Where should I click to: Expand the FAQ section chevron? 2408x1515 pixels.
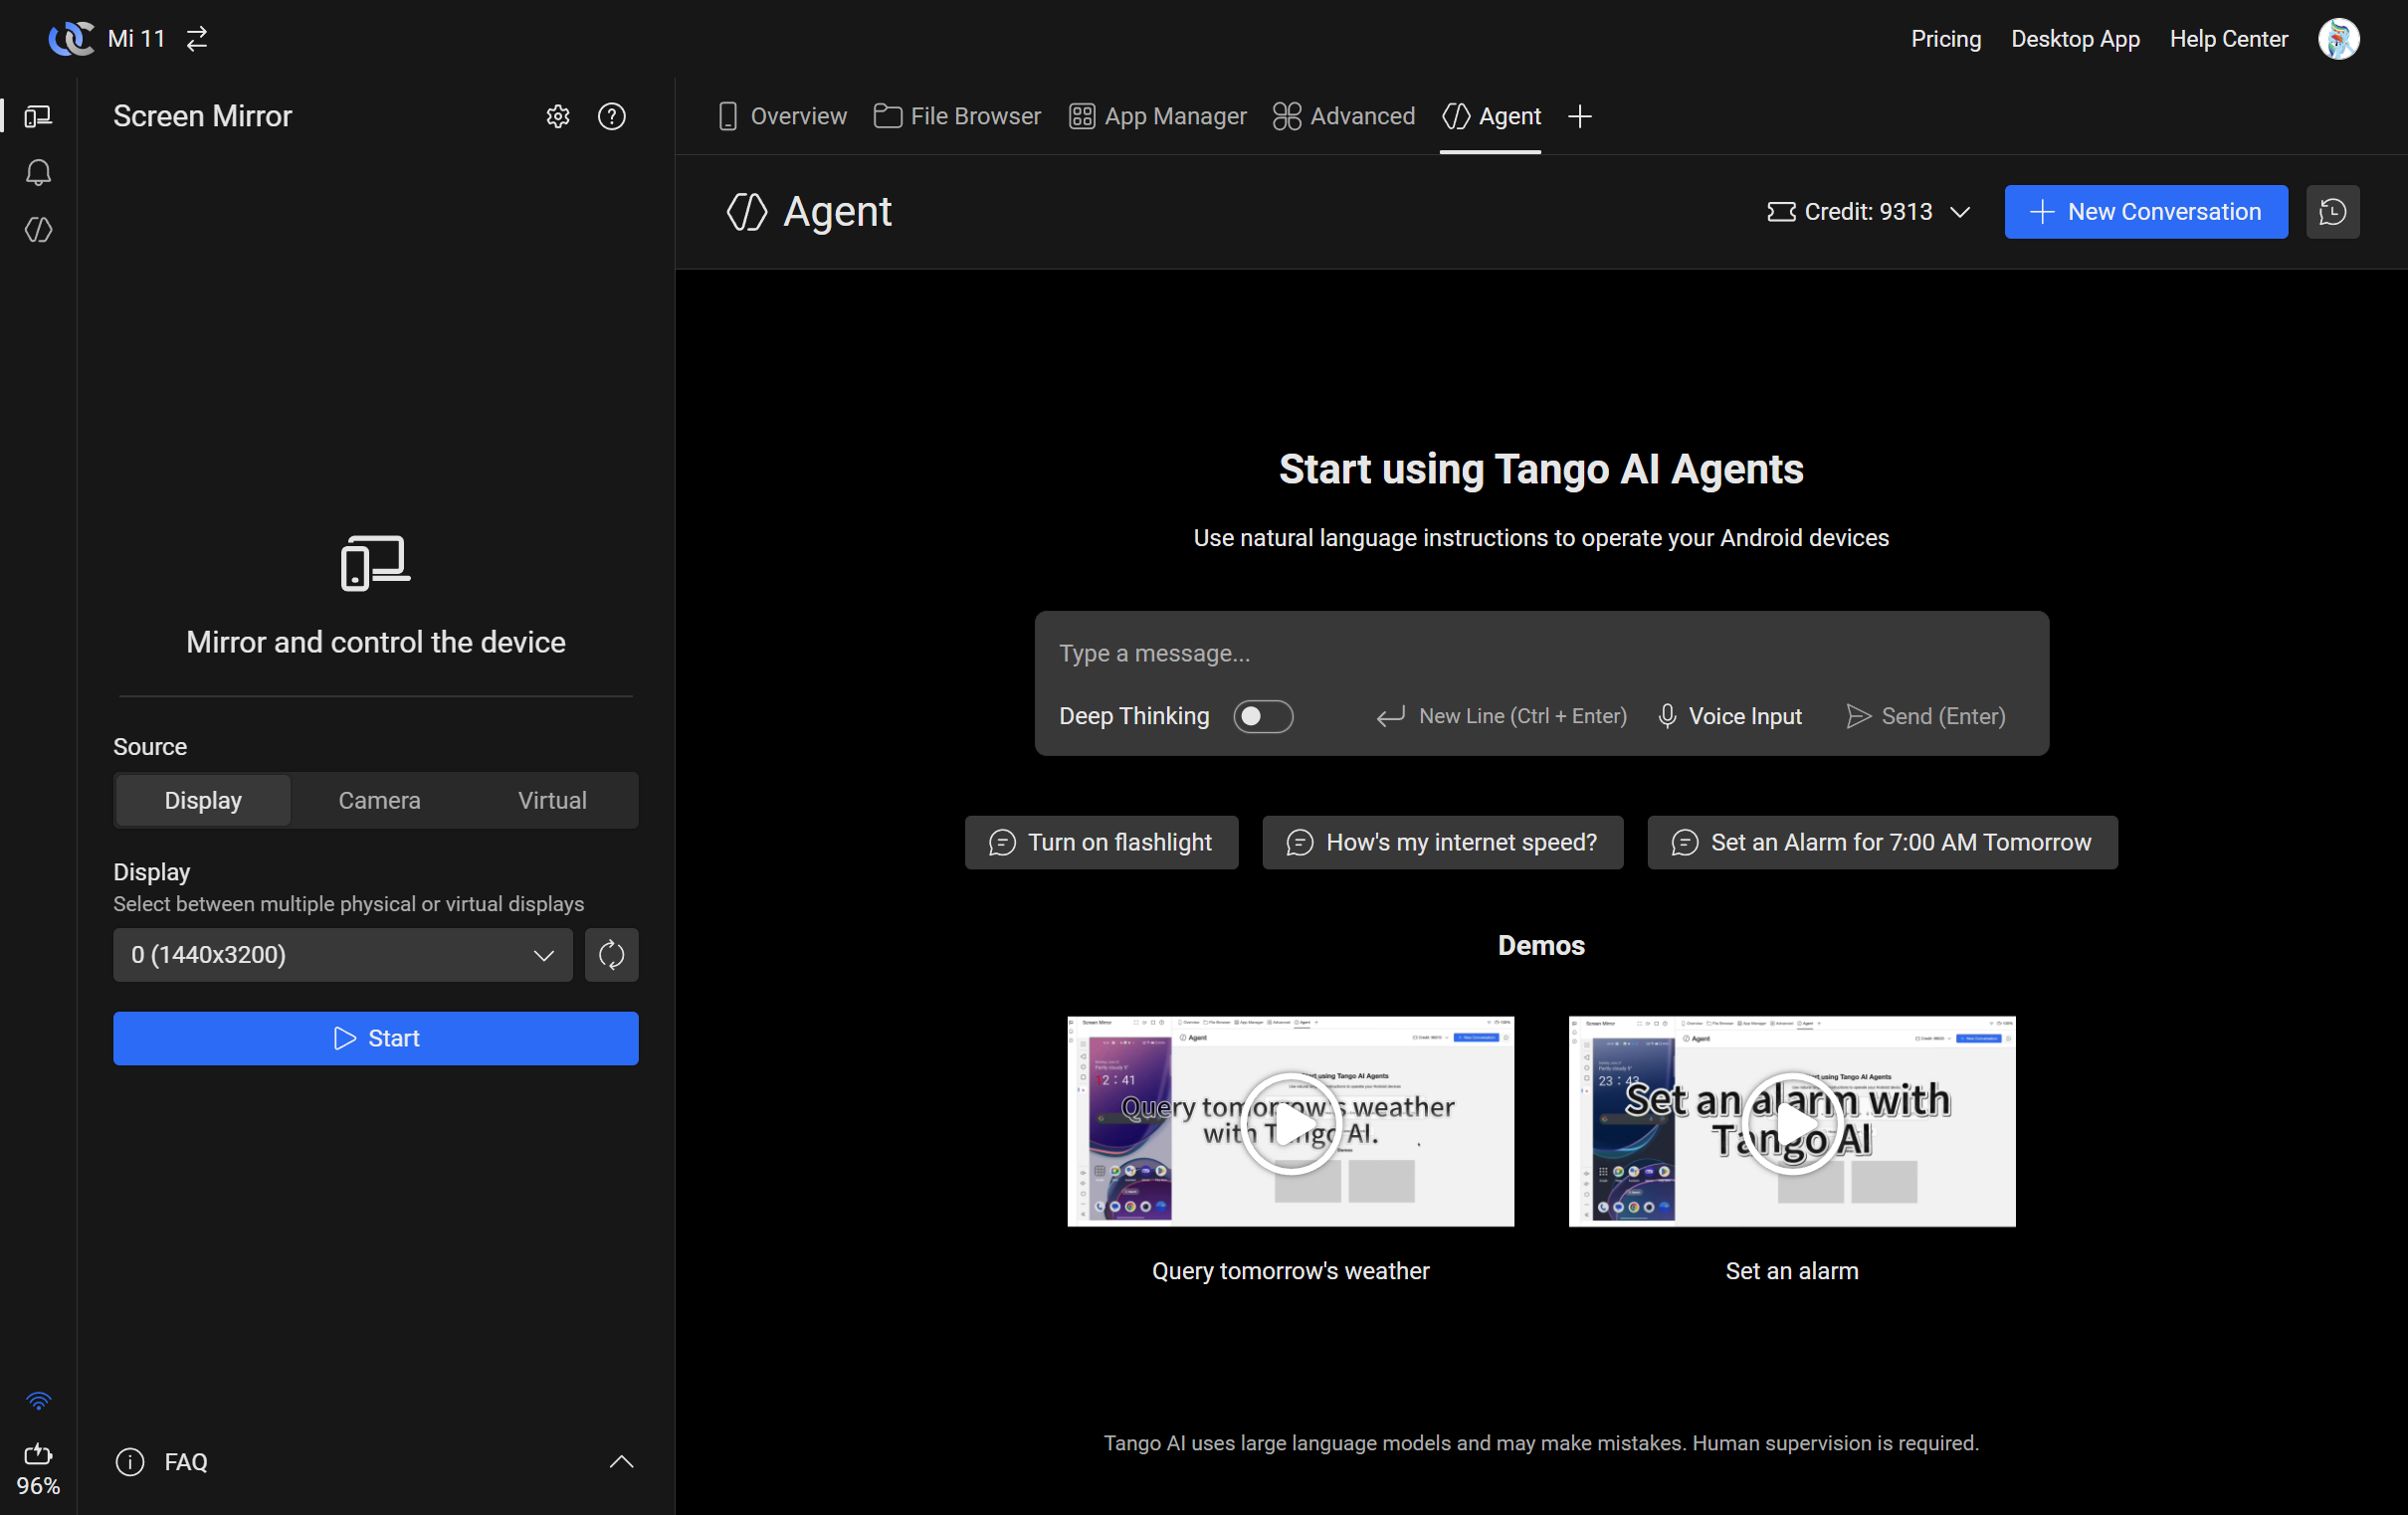click(x=621, y=1461)
